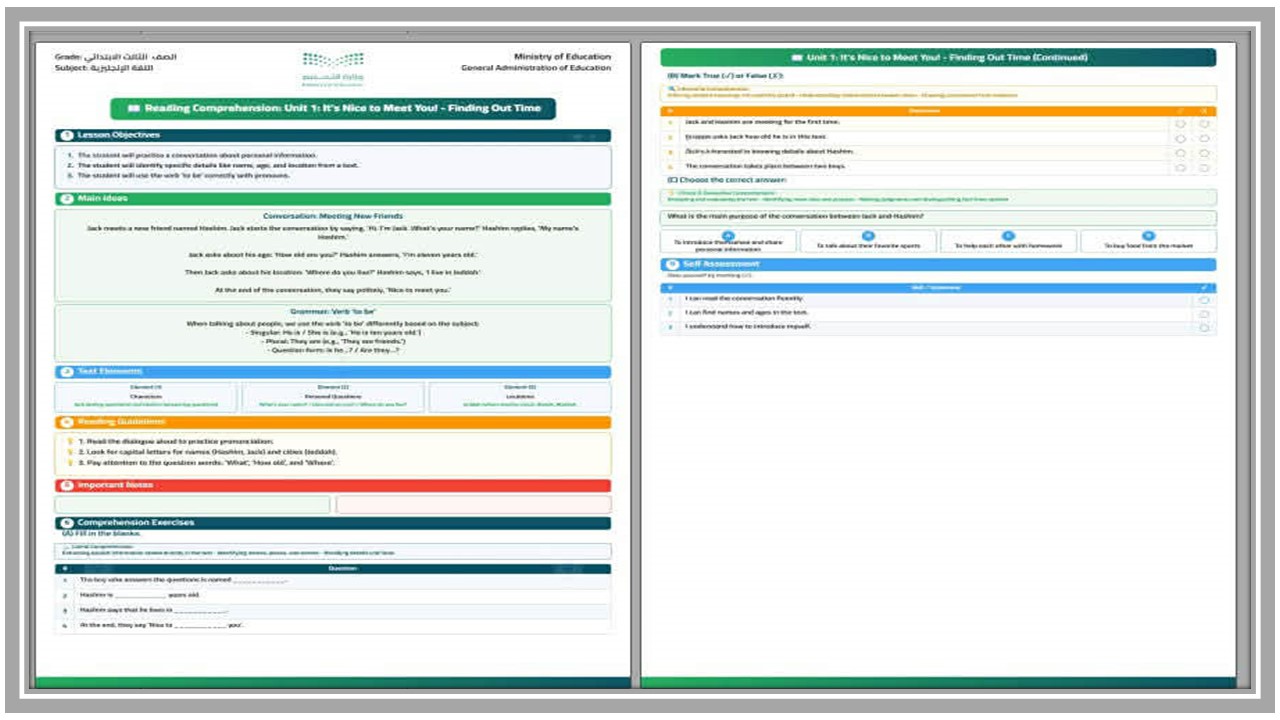Check 'I can read the conversation fluently'
1280x720 pixels.
click(x=1204, y=299)
